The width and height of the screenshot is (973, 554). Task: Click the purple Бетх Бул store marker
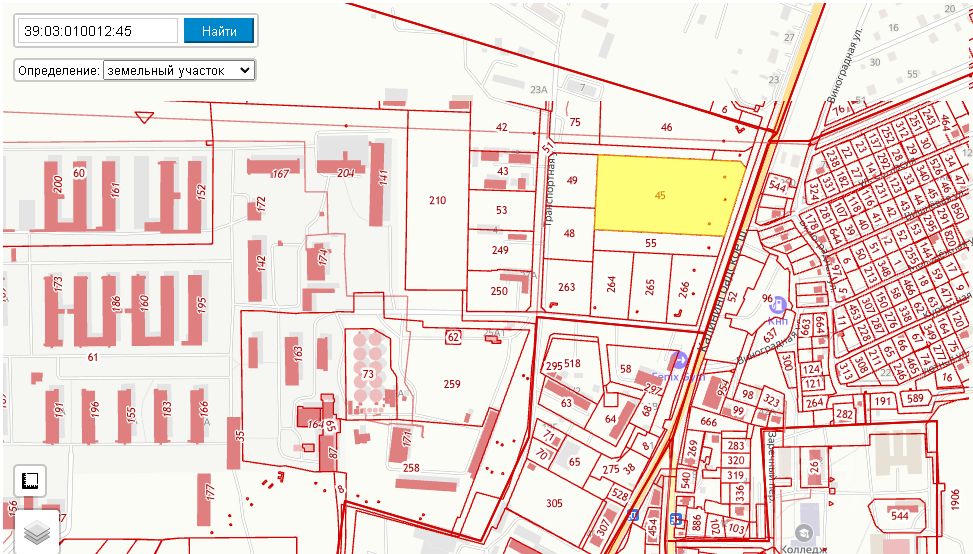[x=678, y=360]
